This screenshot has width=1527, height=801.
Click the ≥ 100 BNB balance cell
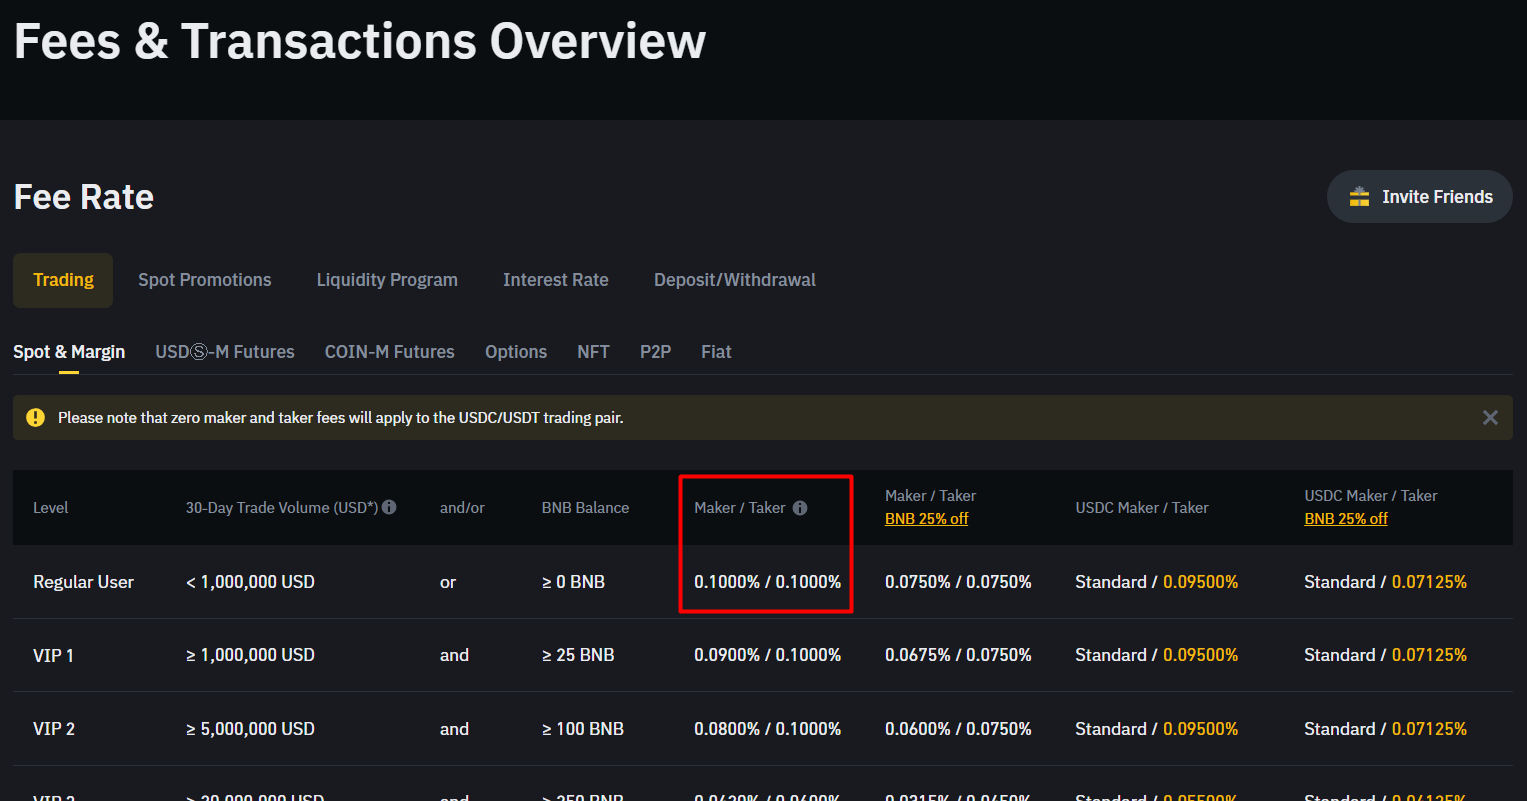tap(583, 729)
